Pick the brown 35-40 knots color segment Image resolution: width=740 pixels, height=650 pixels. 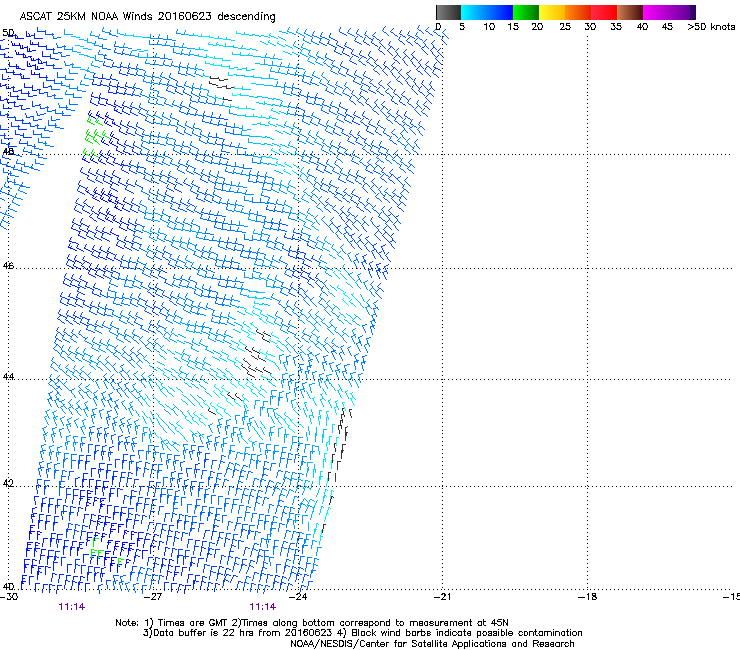(630, 12)
